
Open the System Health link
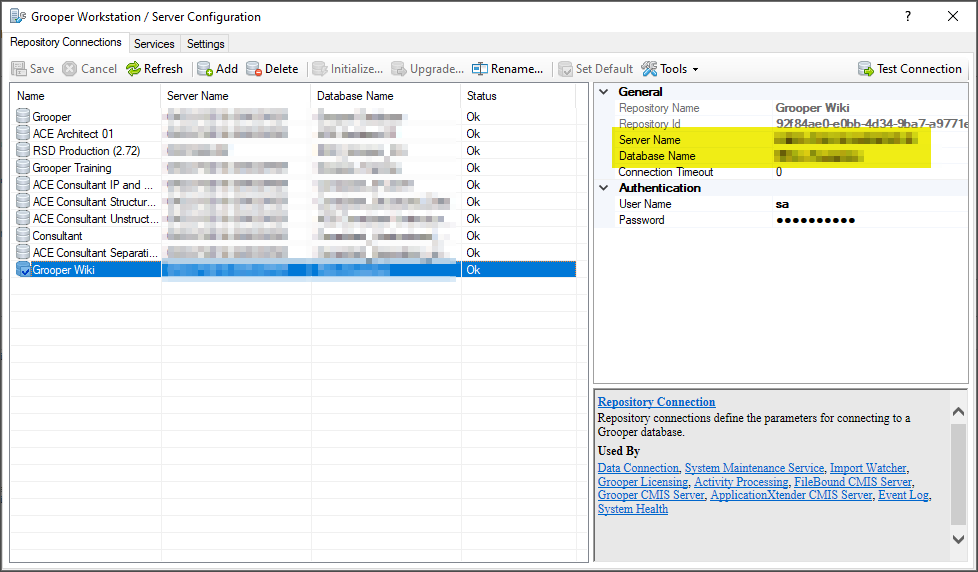[x=632, y=509]
